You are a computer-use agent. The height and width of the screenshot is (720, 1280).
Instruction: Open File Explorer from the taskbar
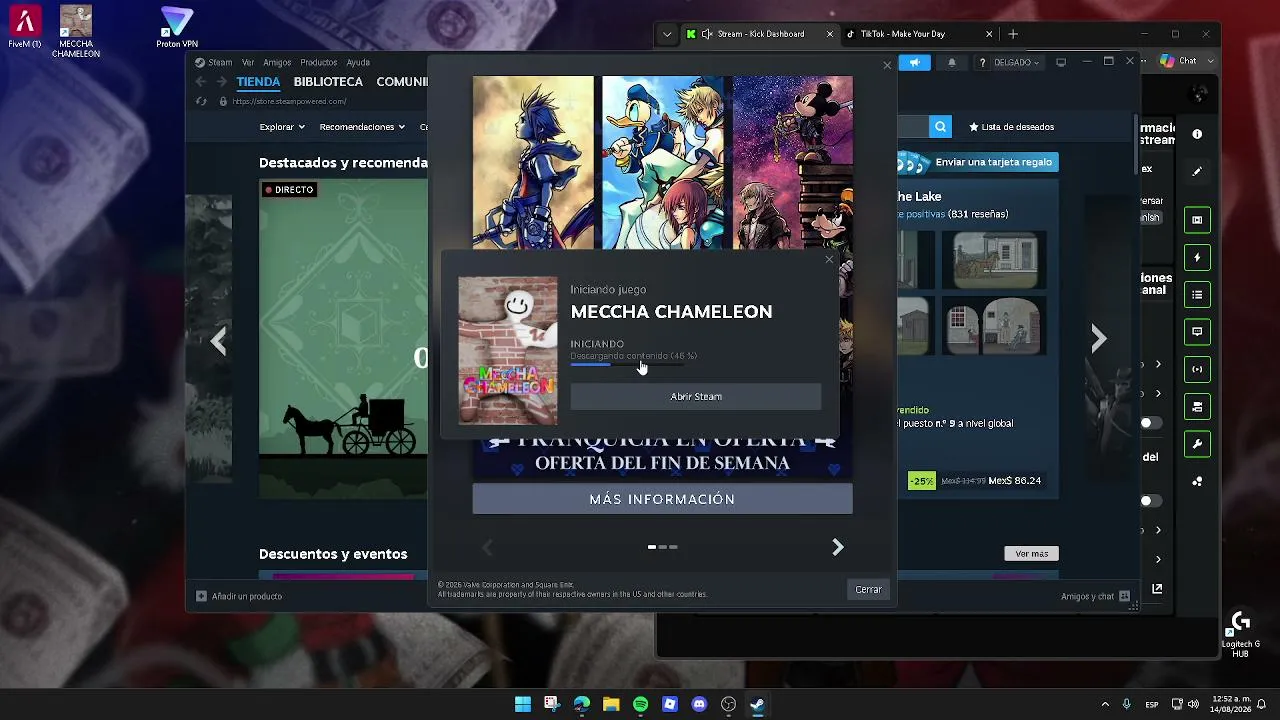tap(611, 704)
